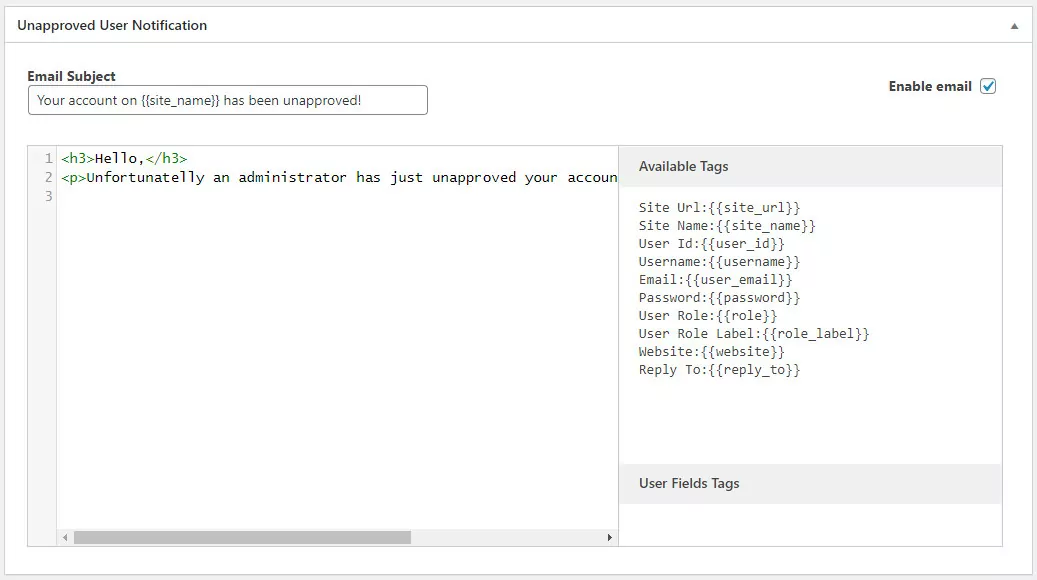This screenshot has width=1037, height=580.
Task: Click the scrollbar left arrow in editor
Action: pos(65,538)
